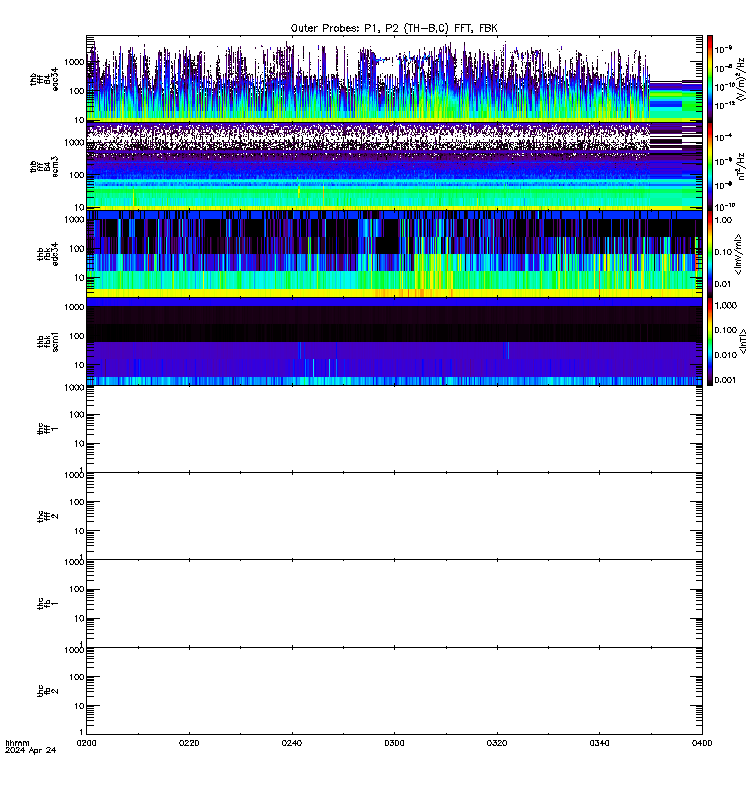
Task: Click the '0.01' color bar tick value
Action: click(723, 284)
